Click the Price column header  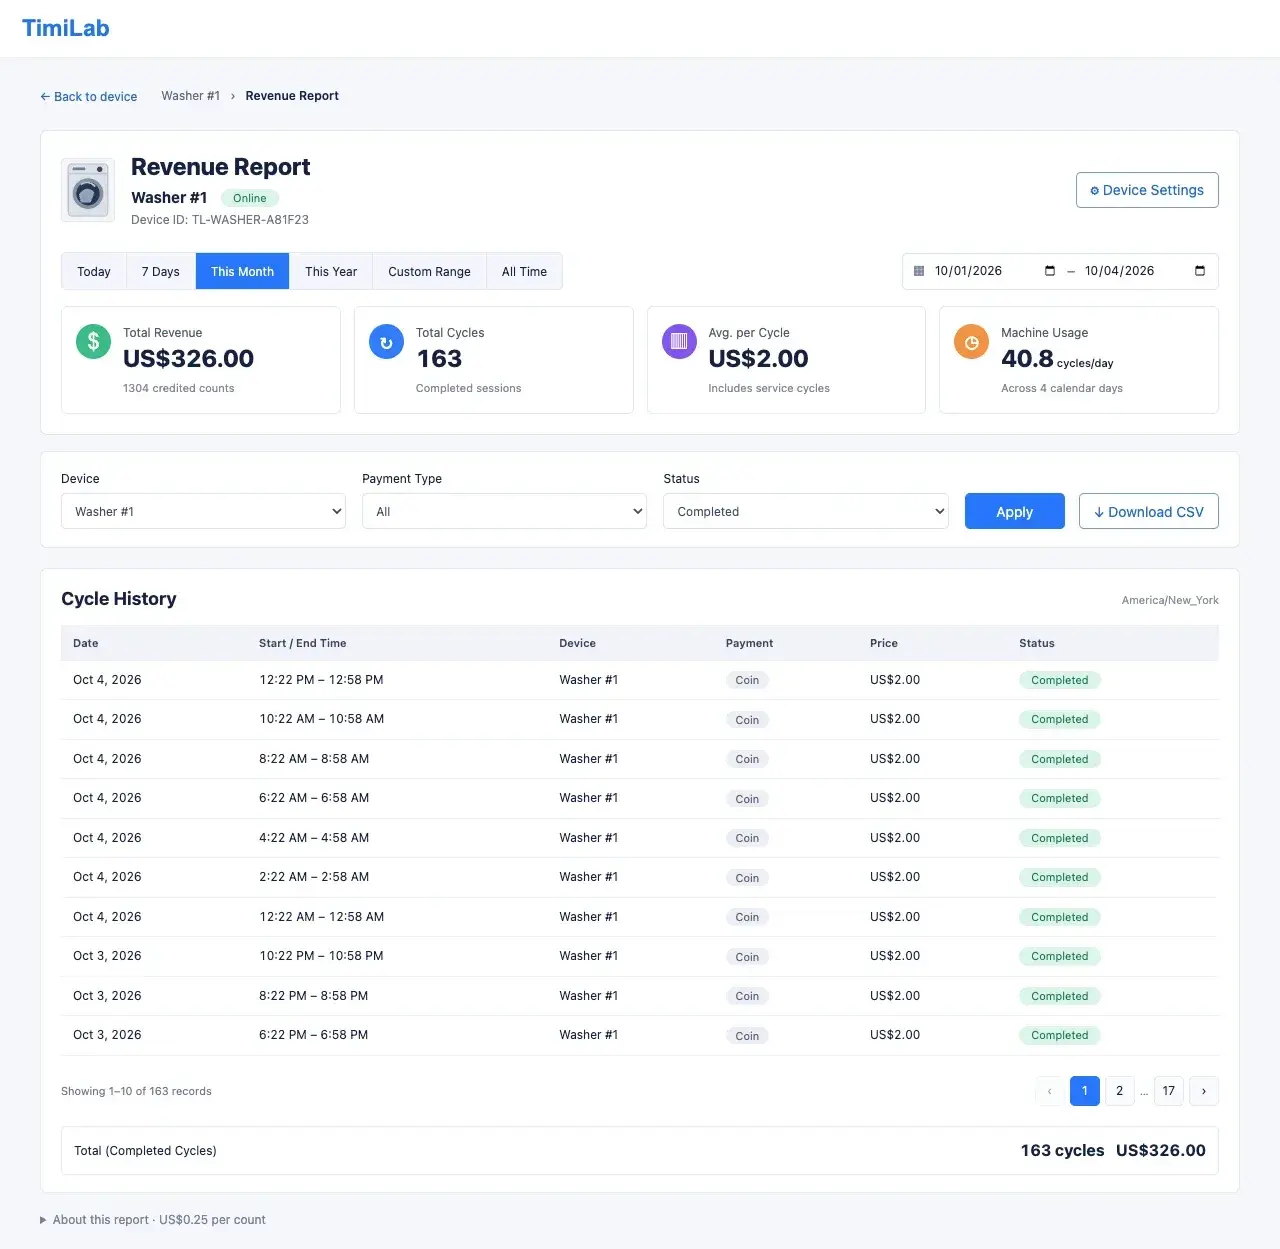(x=884, y=643)
